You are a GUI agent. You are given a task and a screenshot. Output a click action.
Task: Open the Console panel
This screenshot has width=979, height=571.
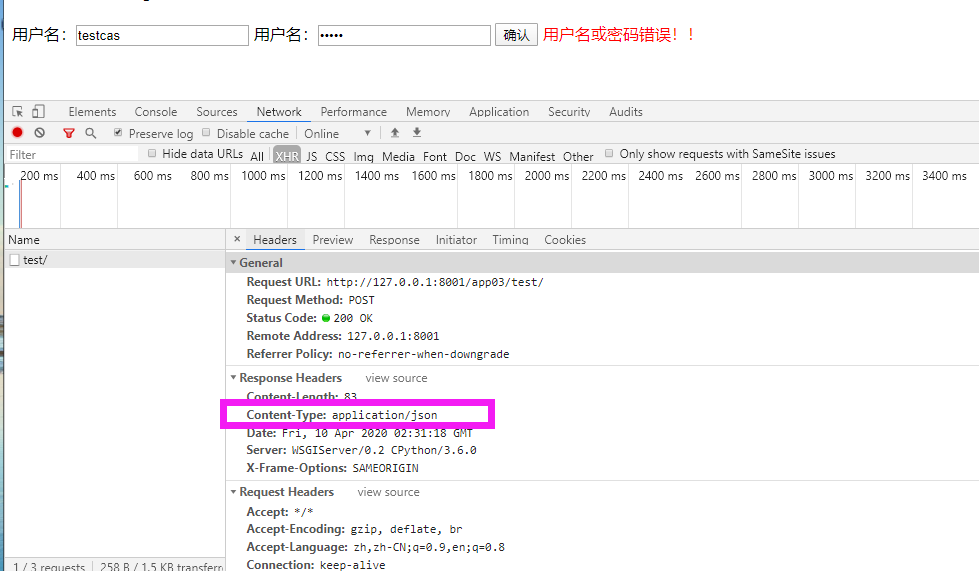coord(156,112)
